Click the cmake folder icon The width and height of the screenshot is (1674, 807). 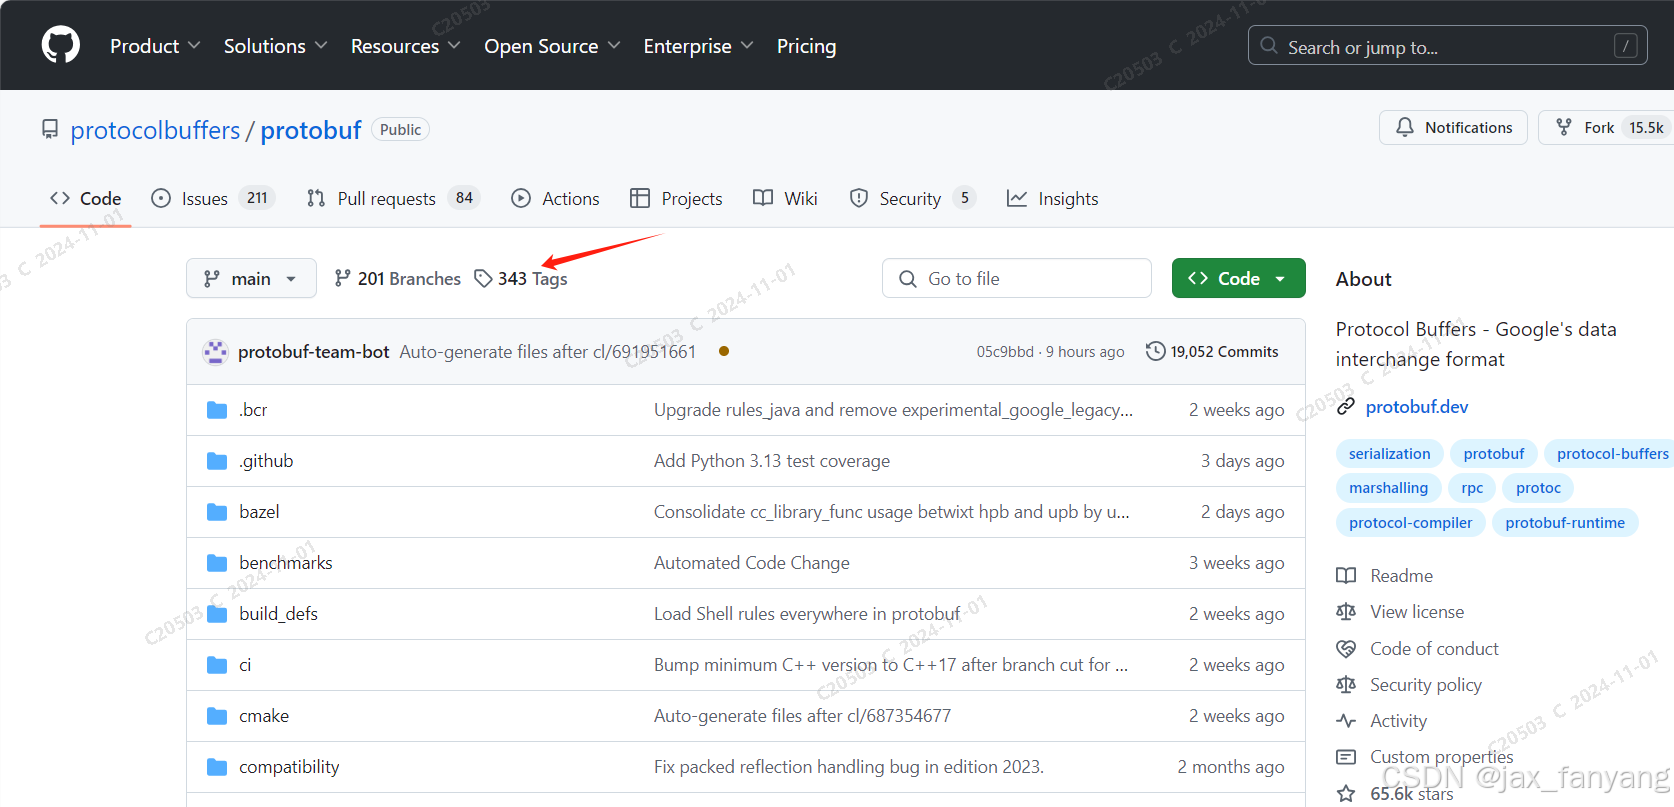tap(217, 716)
